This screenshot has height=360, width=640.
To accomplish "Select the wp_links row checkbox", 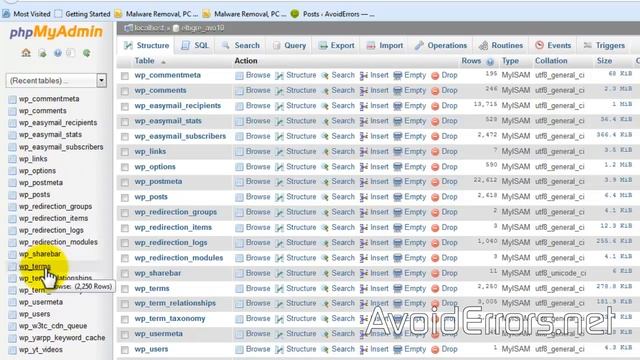I will click(x=125, y=152).
